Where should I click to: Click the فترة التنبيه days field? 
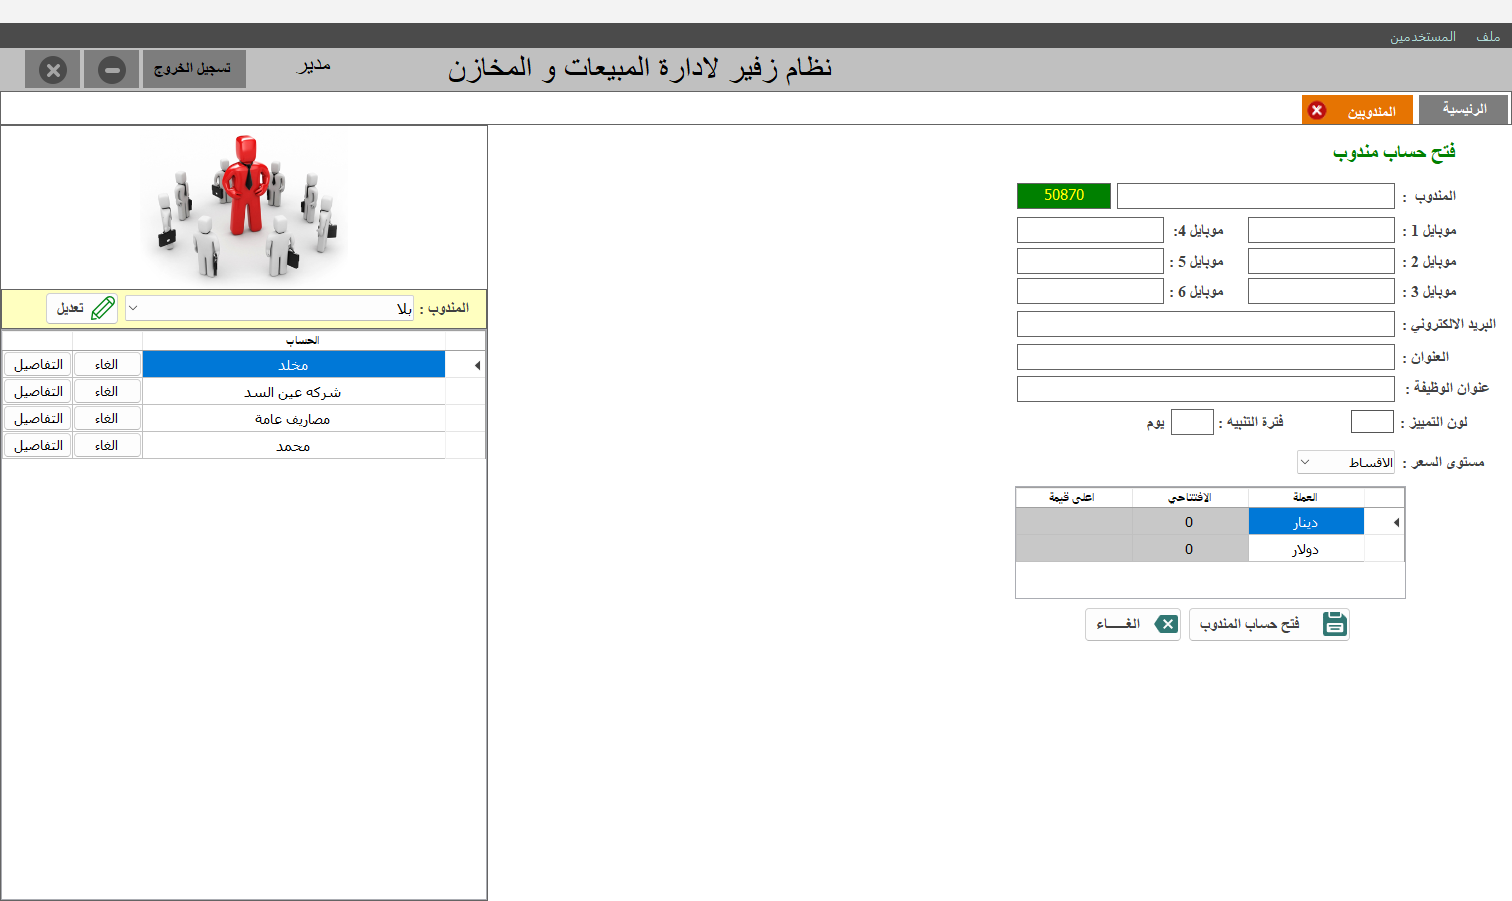[x=1192, y=422]
